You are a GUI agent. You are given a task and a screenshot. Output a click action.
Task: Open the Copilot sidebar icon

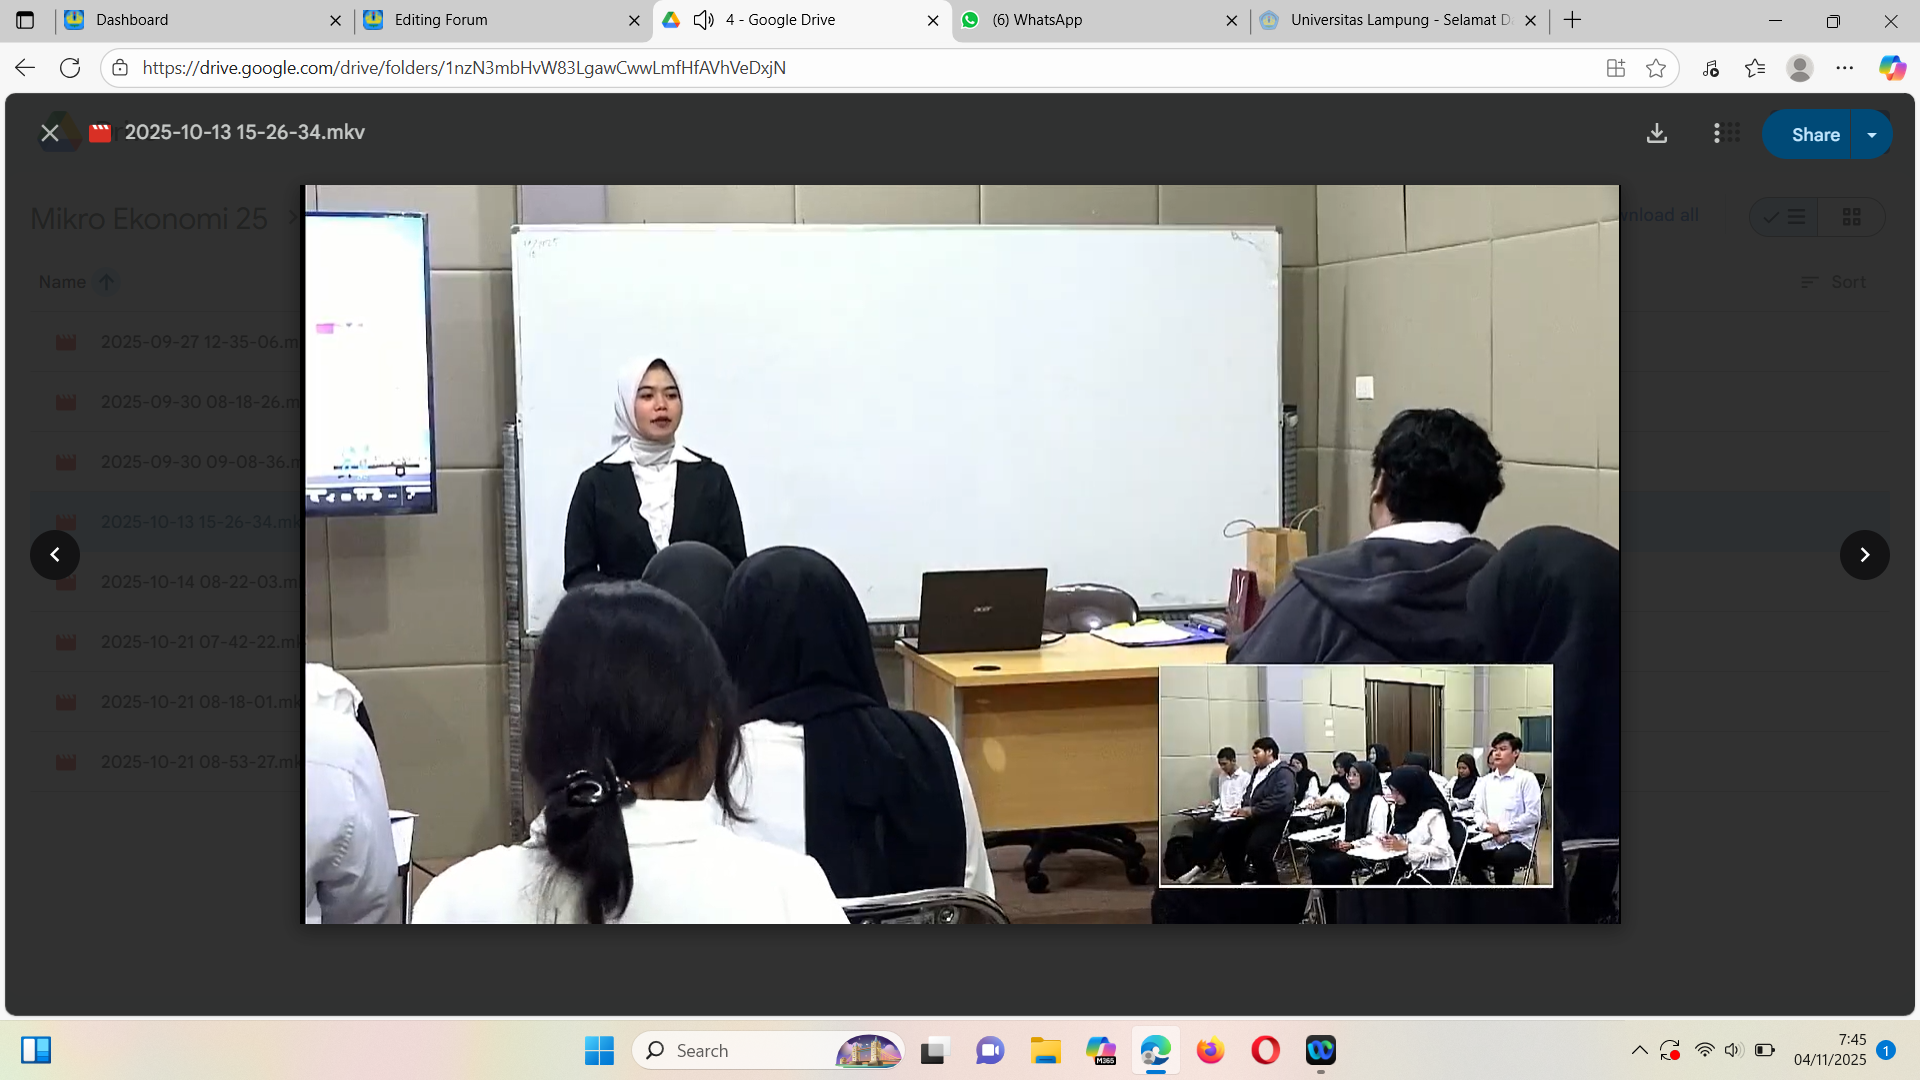[1891, 68]
